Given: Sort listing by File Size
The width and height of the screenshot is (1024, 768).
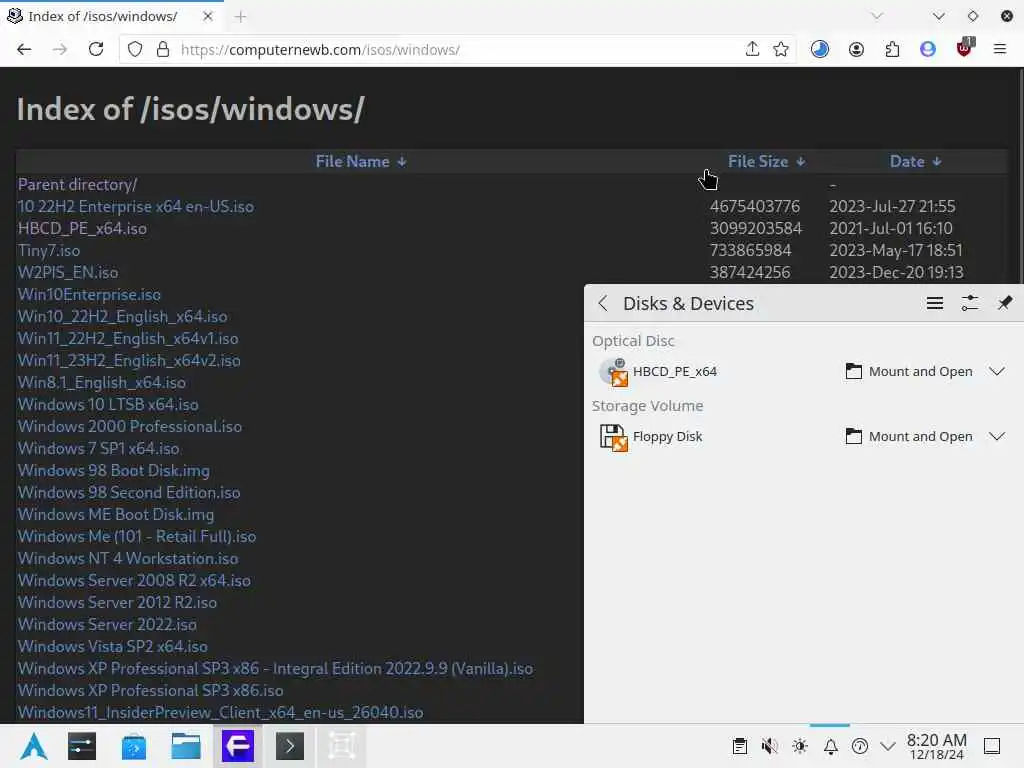Looking at the screenshot, I should click(766, 161).
